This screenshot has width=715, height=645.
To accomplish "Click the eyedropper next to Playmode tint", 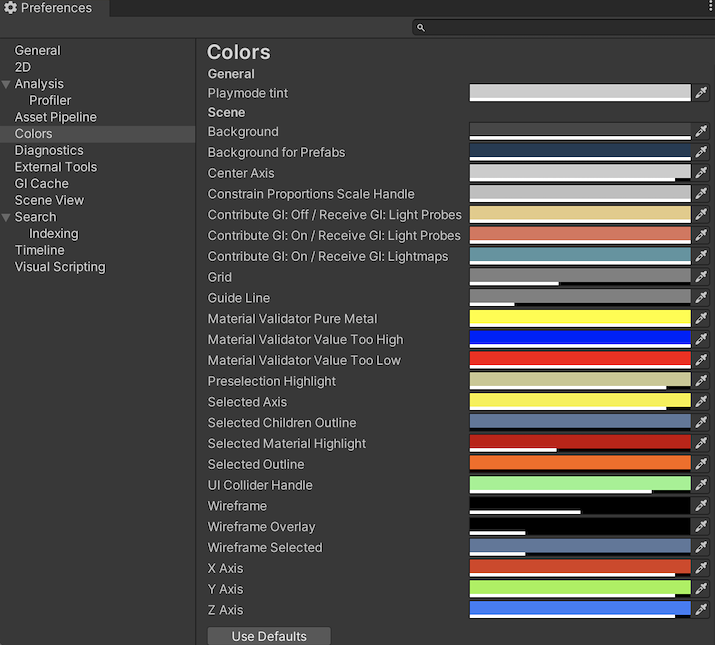I will tap(701, 93).
